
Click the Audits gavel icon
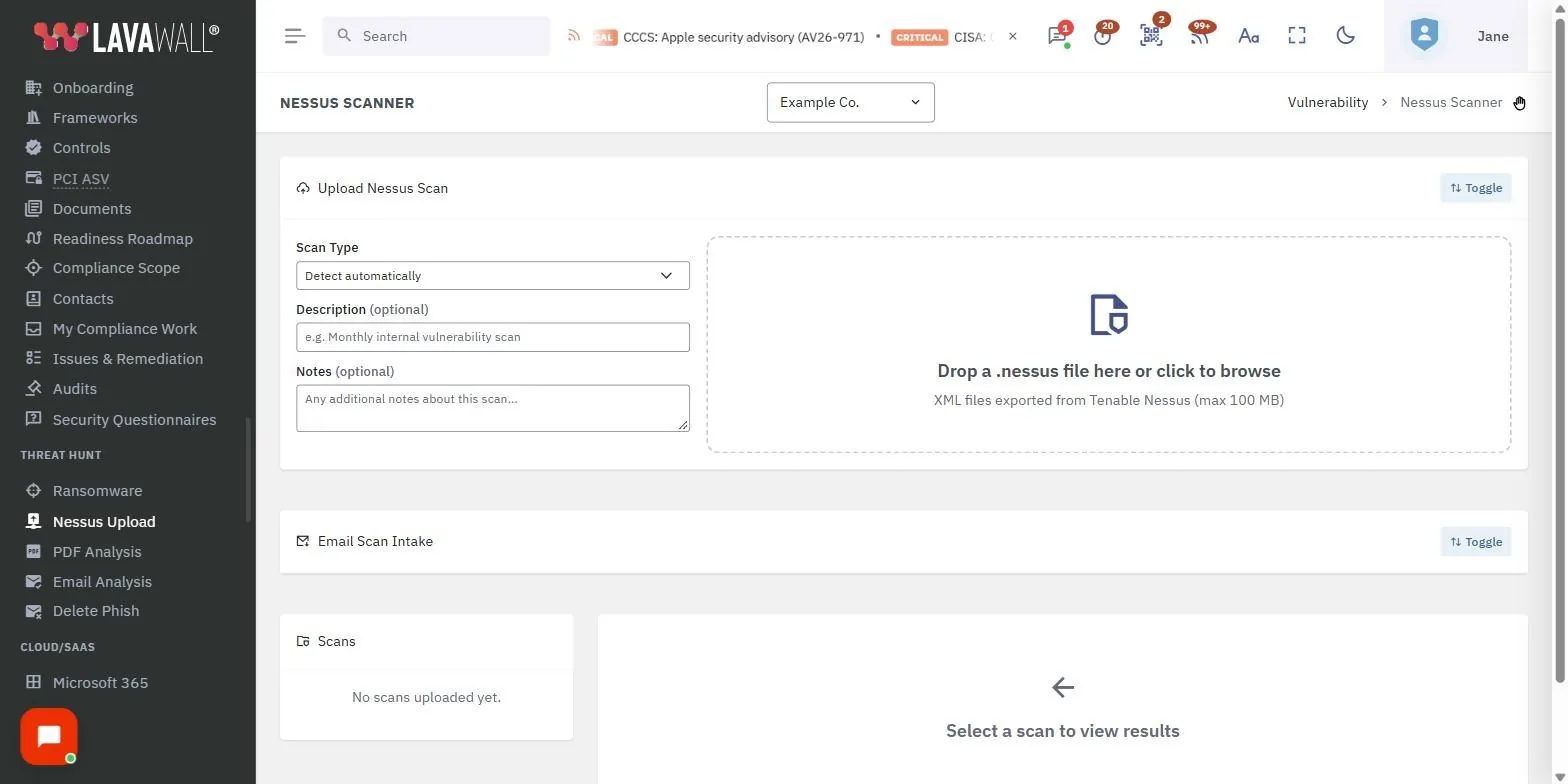33,389
